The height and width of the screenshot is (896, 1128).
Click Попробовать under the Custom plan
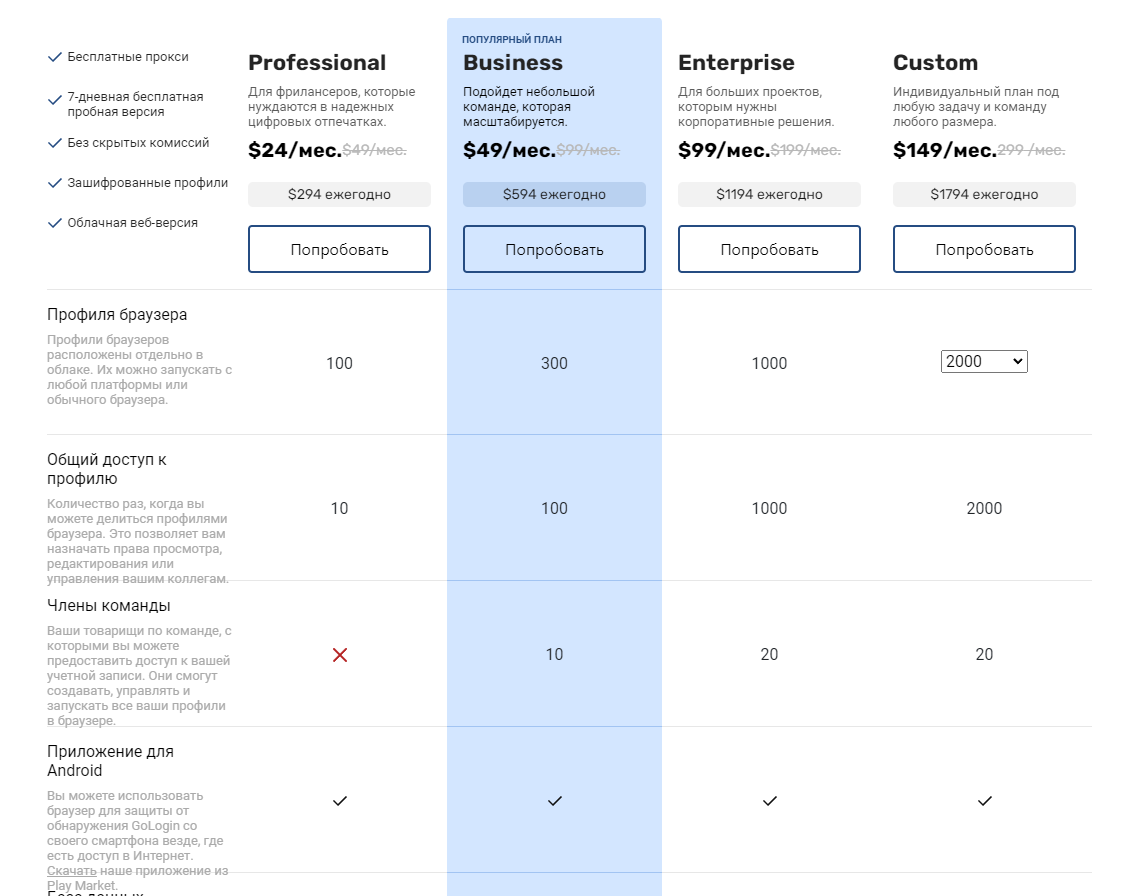(x=985, y=250)
